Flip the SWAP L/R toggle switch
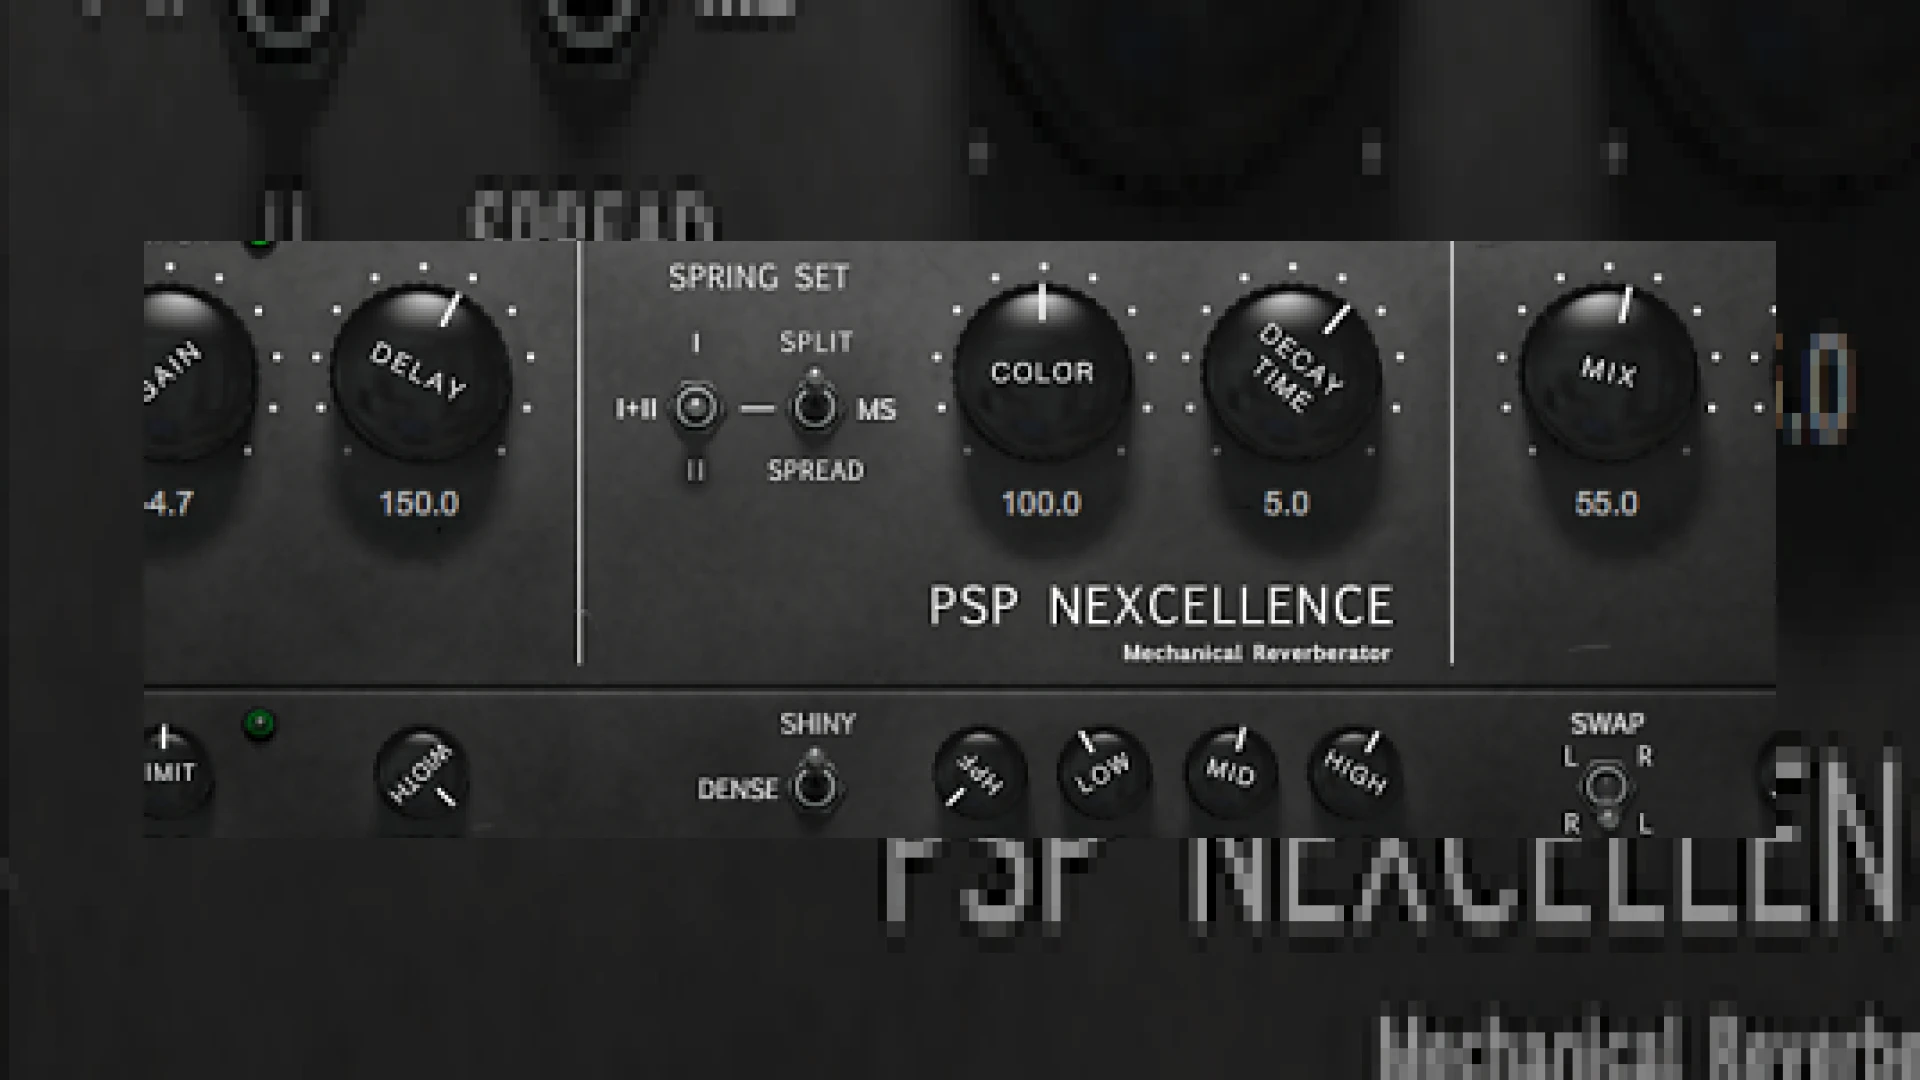 tap(1606, 792)
